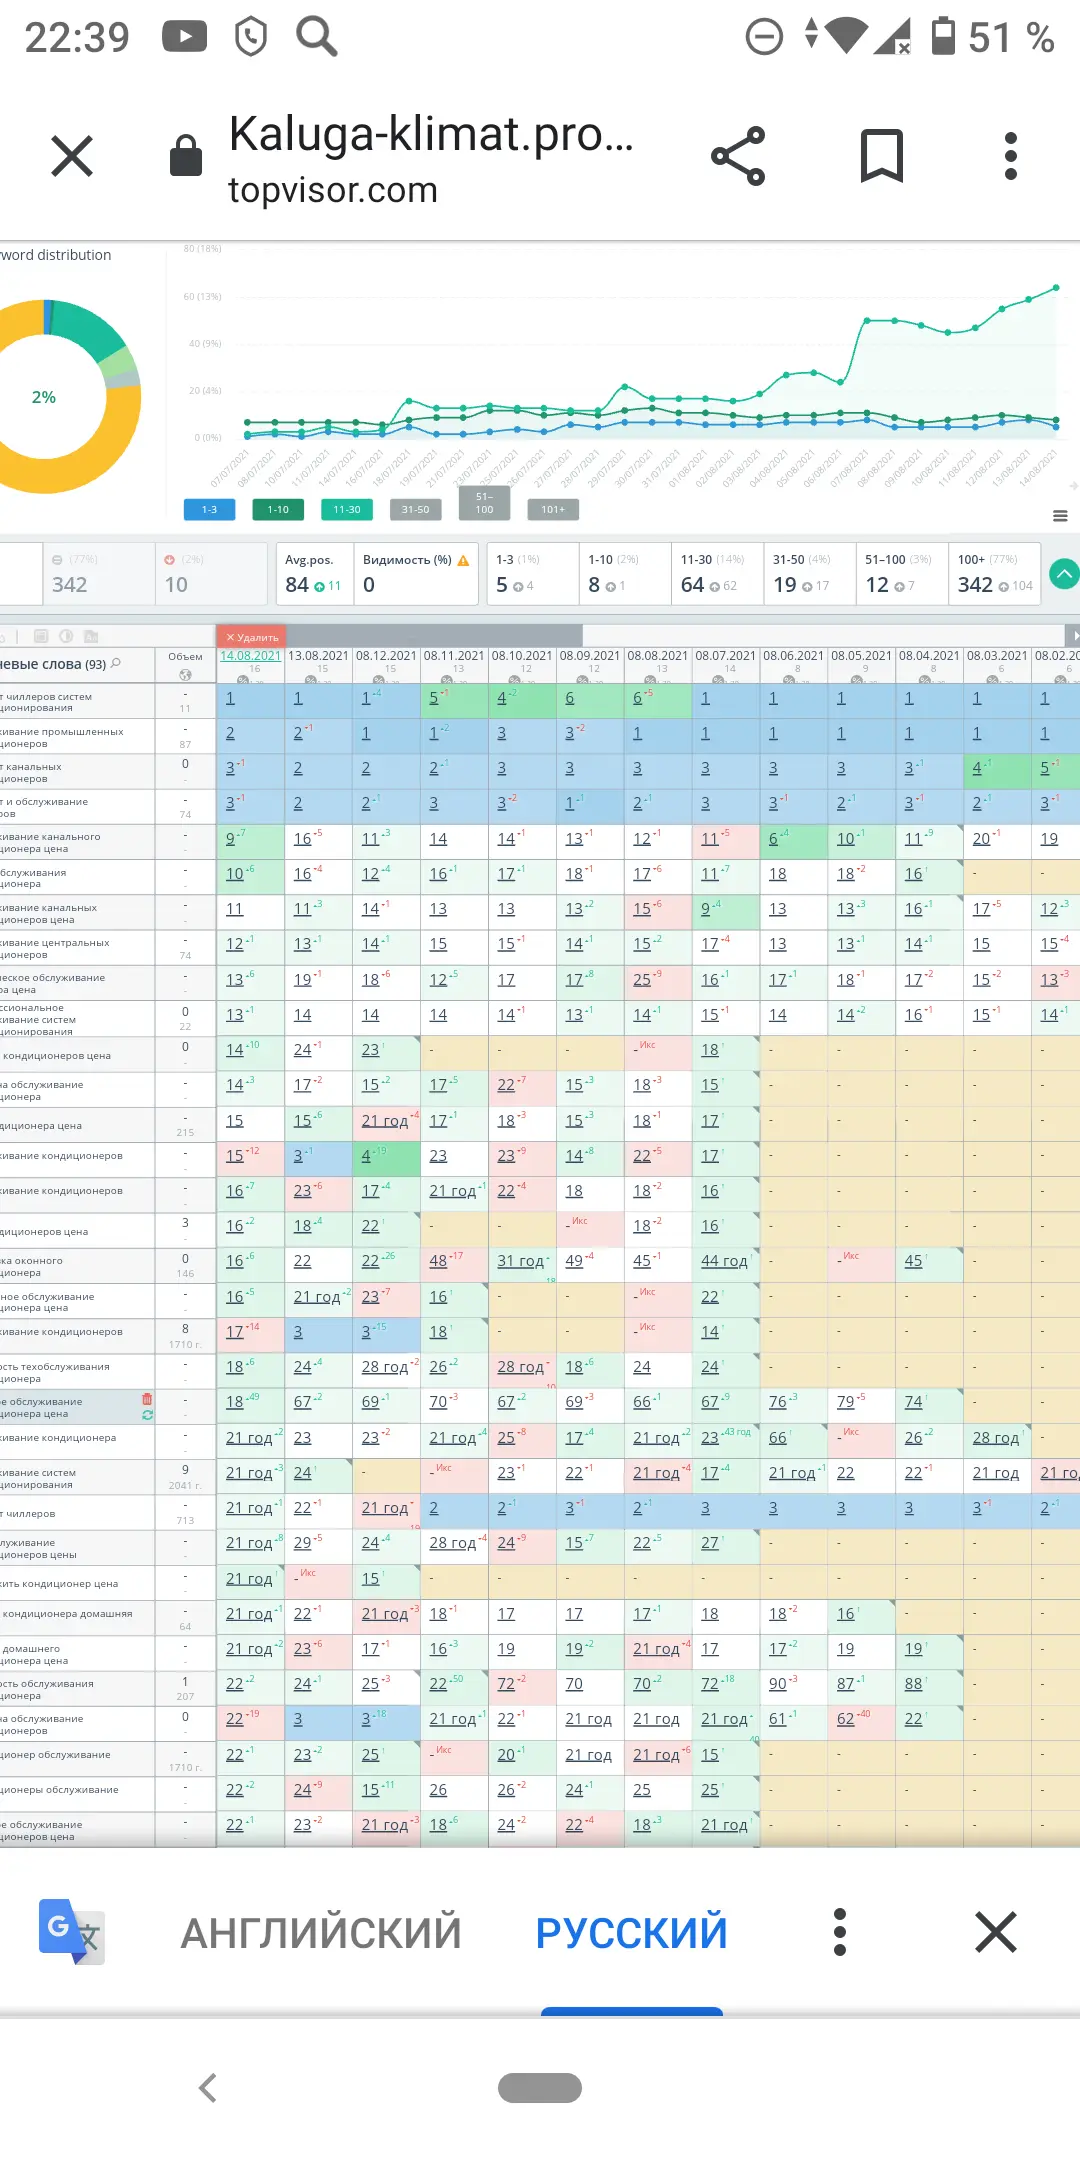The width and height of the screenshot is (1080, 2160).
Task: Toggle the 31-50 chart legend
Action: point(416,510)
